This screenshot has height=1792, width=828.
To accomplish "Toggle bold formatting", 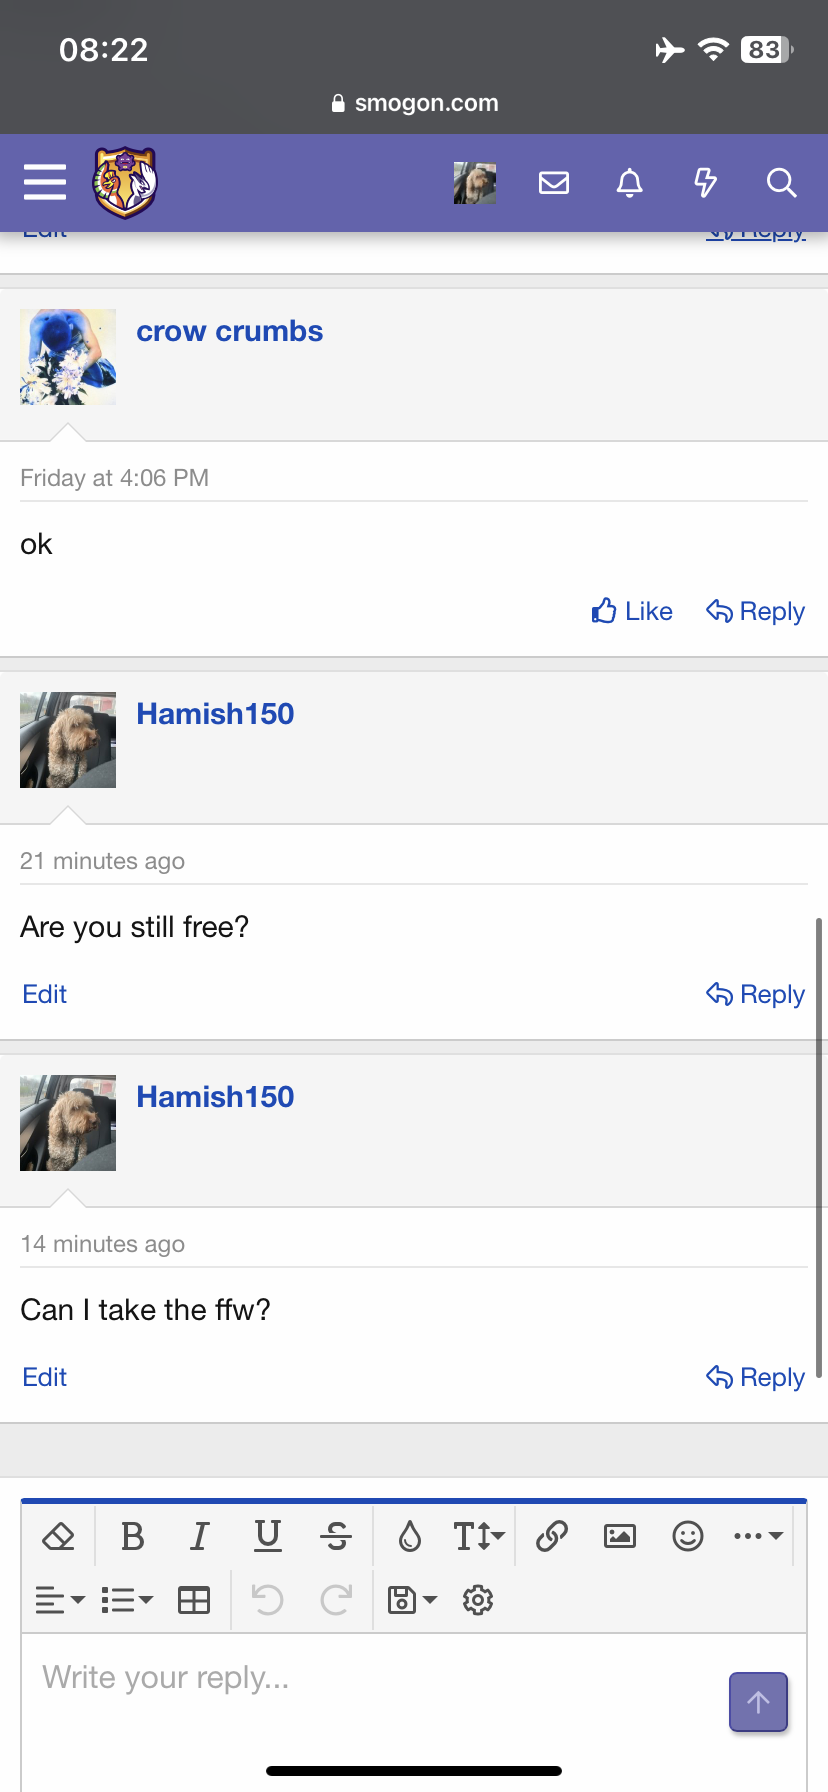I will tap(132, 1536).
